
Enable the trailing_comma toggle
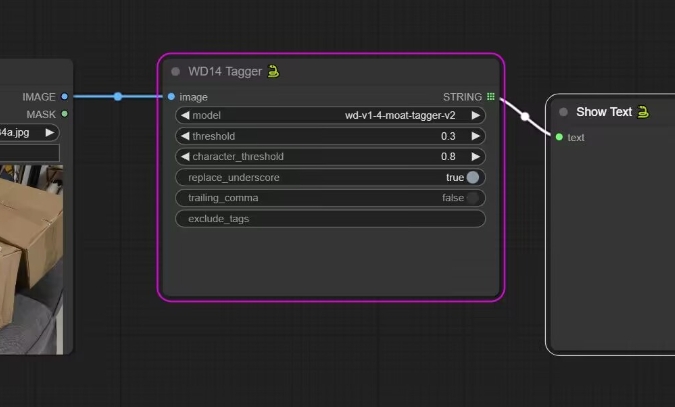(472, 198)
